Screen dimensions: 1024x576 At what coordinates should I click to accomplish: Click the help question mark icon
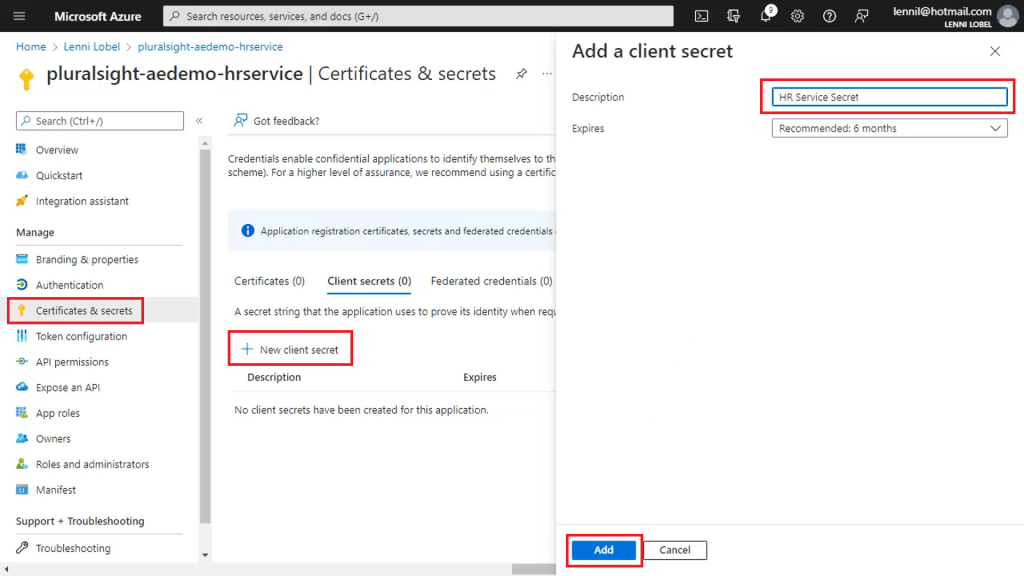click(x=829, y=16)
